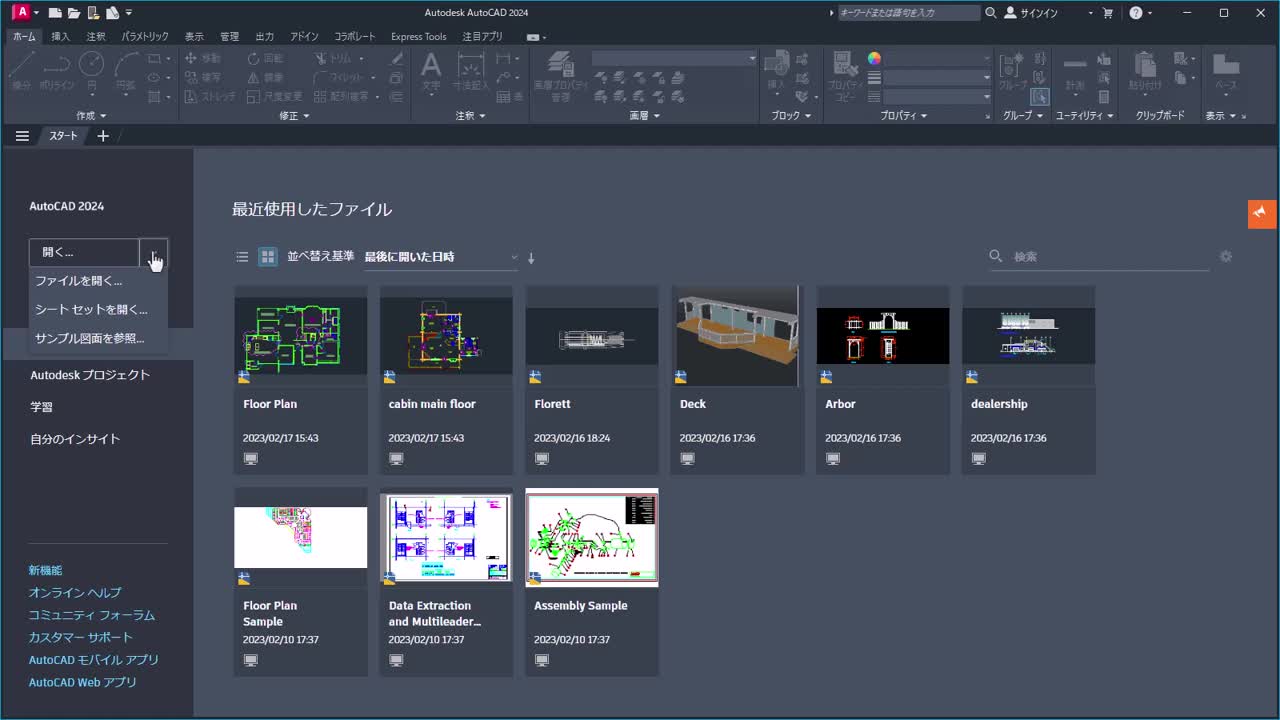Add a new drawing tab with the plus icon
This screenshot has width=1280, height=720.
[103, 136]
